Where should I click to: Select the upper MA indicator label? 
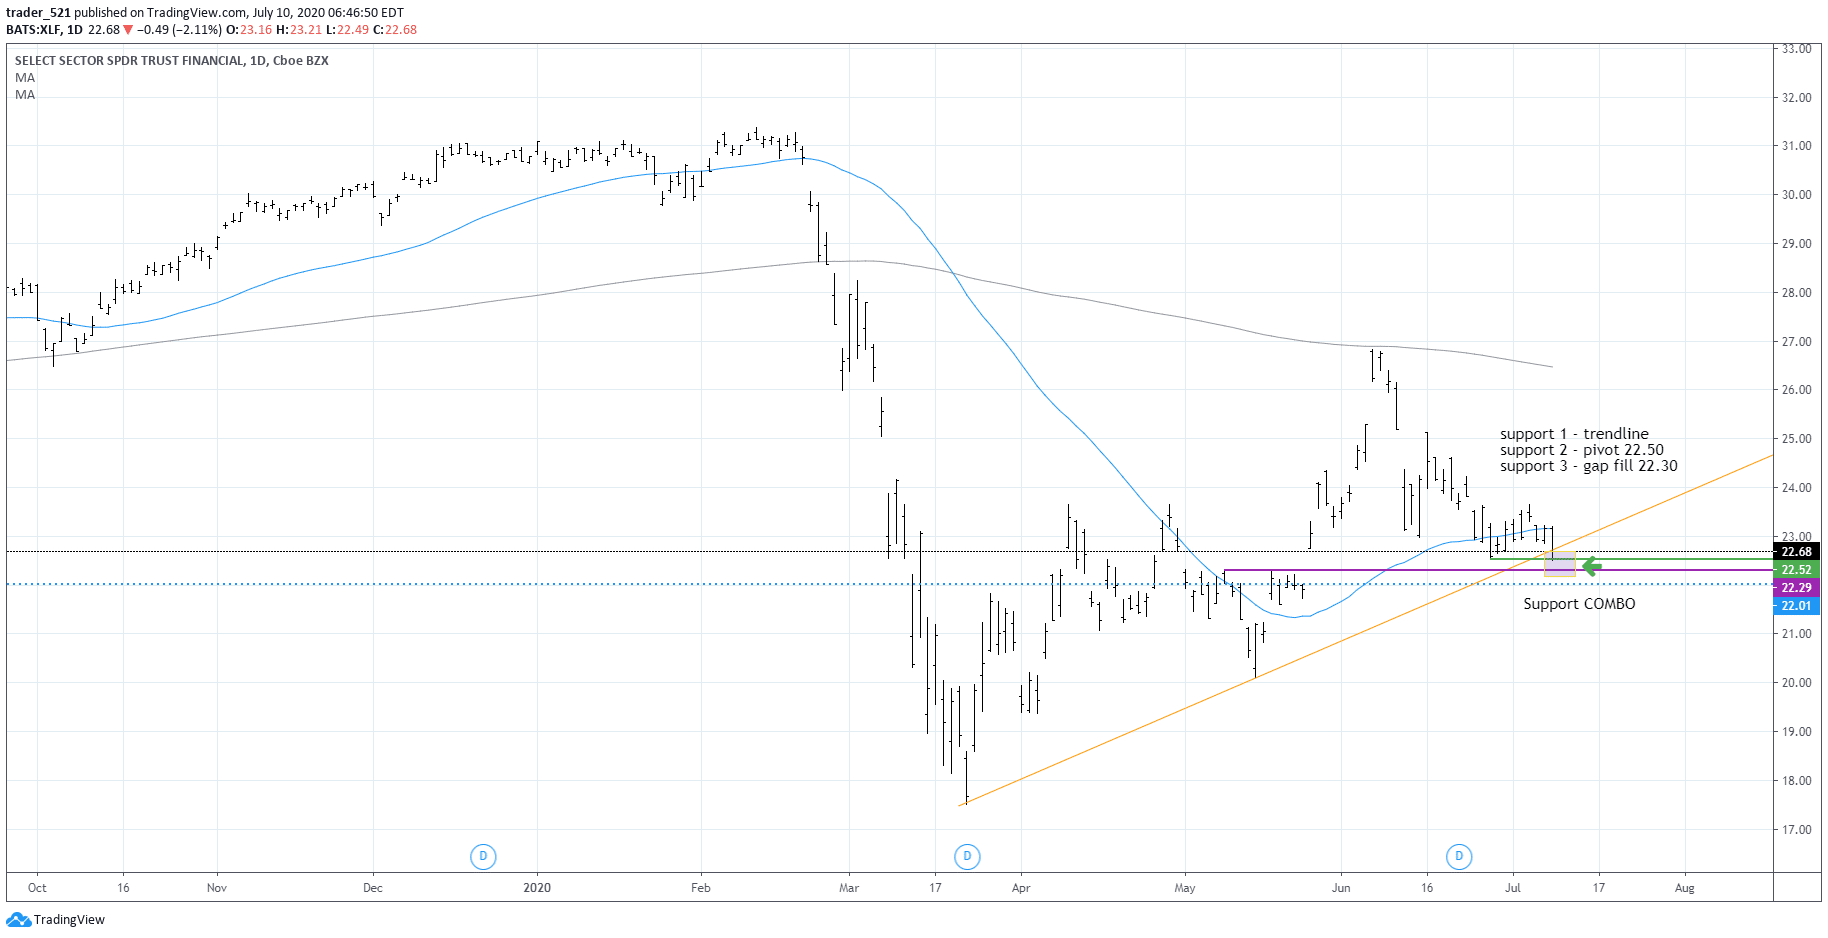(25, 78)
